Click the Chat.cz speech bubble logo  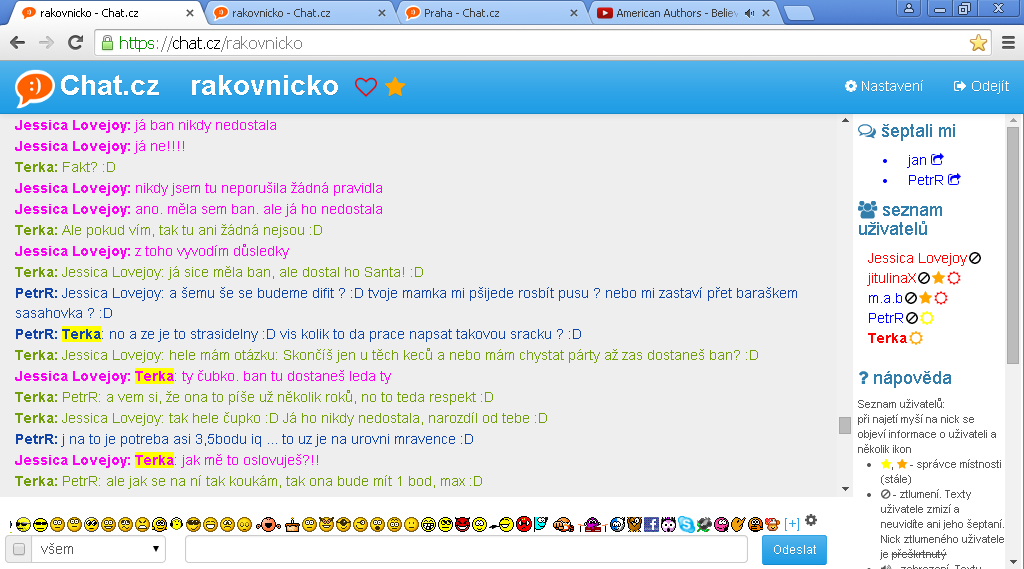click(34, 88)
